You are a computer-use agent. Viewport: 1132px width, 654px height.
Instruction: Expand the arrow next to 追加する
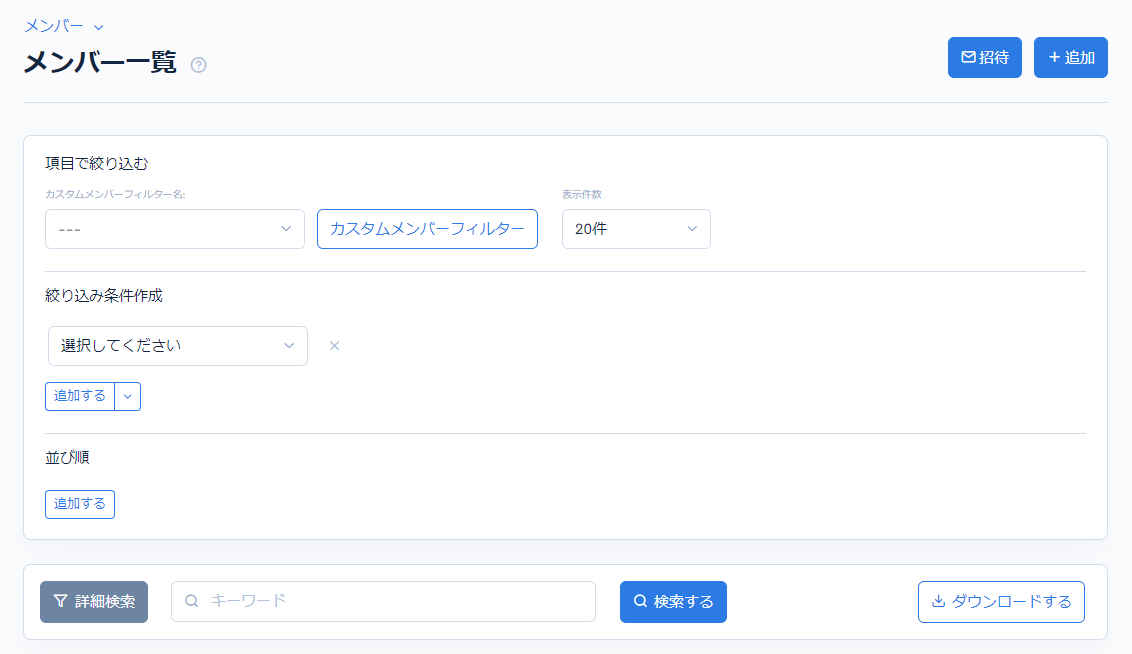coord(128,396)
